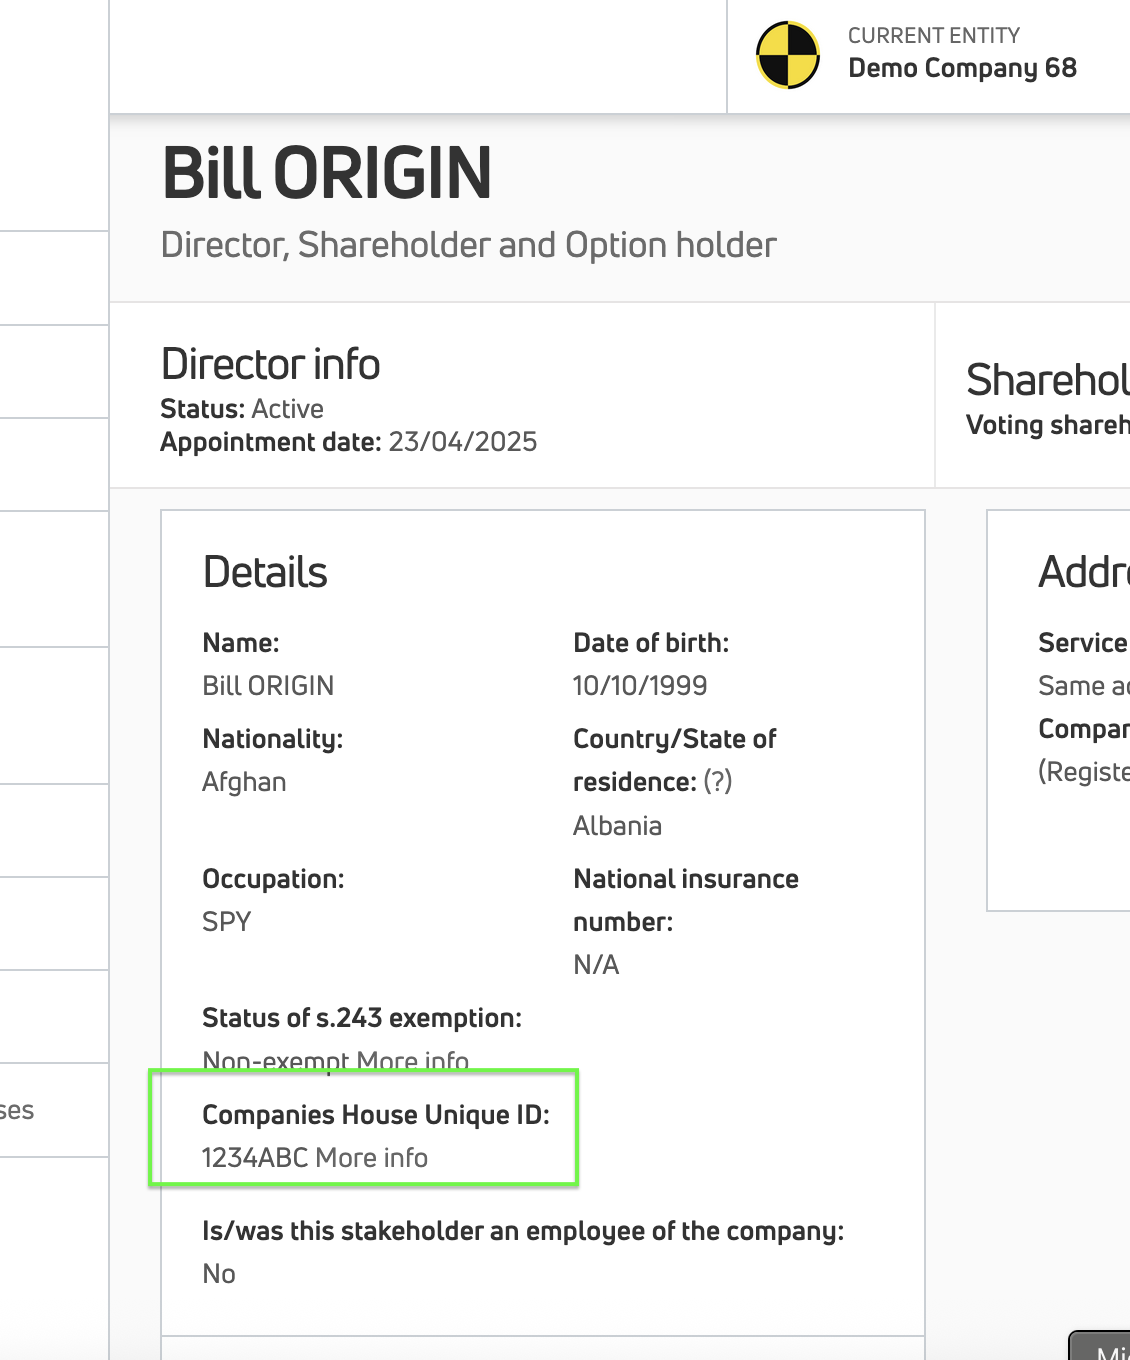
Task: Click the Address card heading
Action: [1083, 573]
